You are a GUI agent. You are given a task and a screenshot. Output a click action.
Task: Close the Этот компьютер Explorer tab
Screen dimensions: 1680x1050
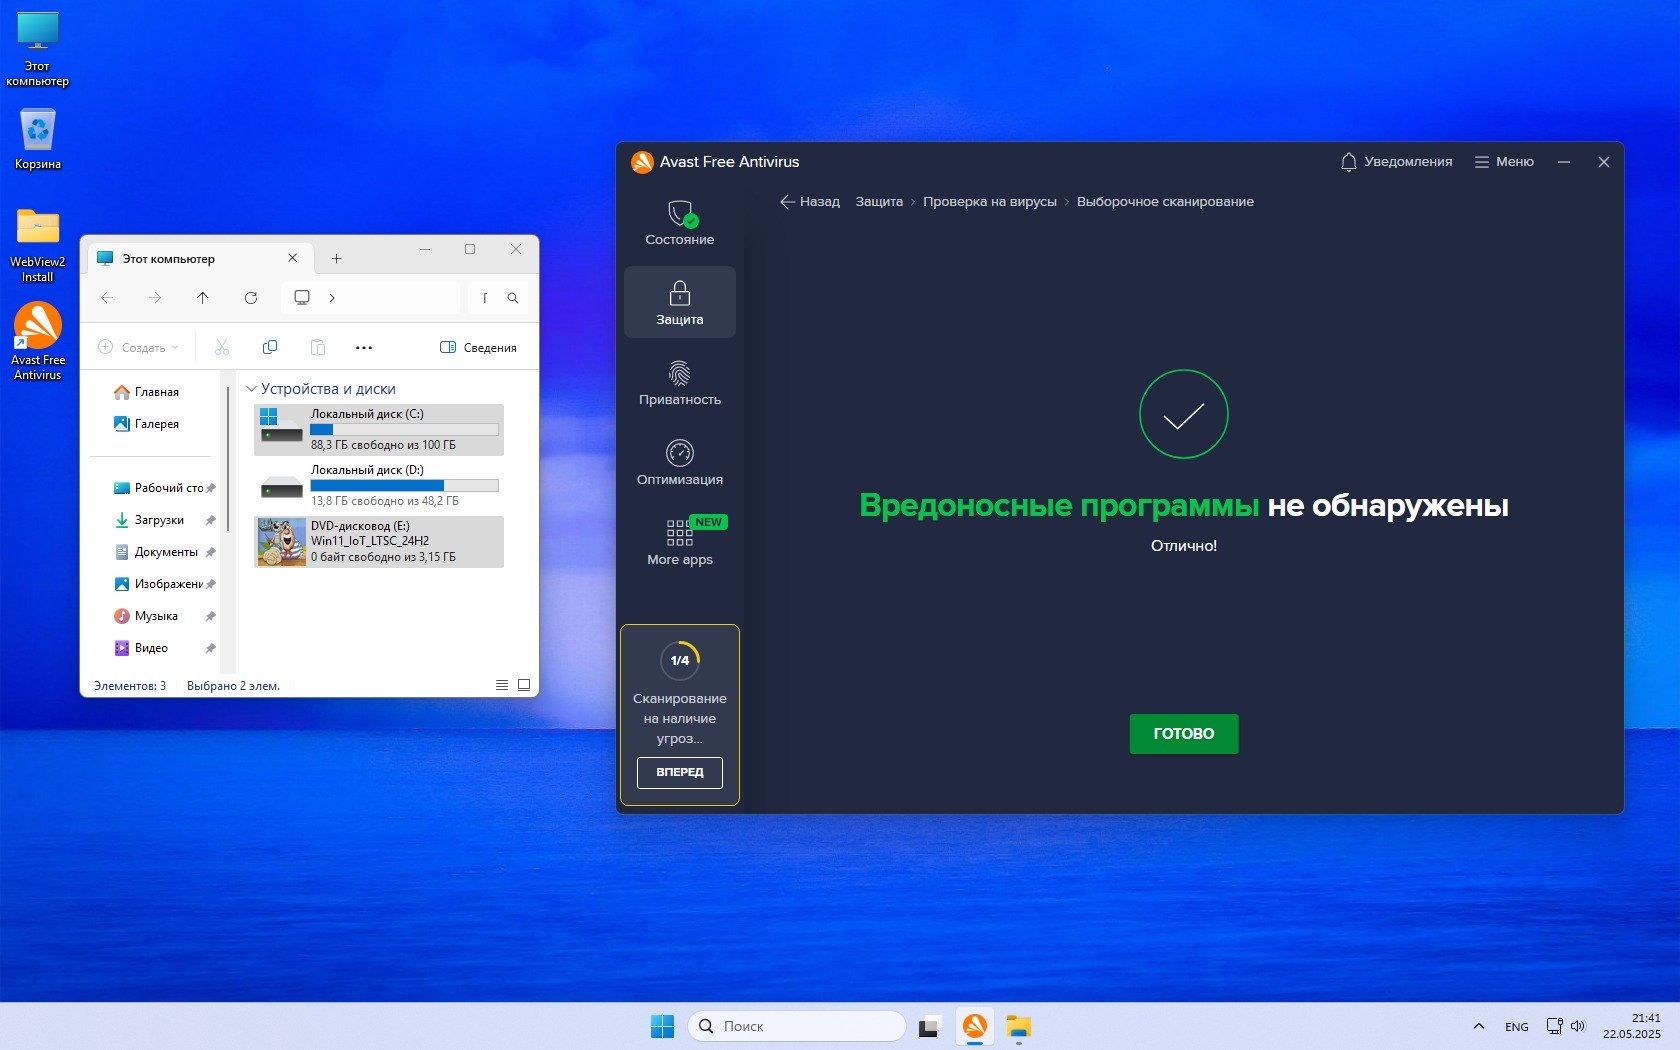pos(293,258)
